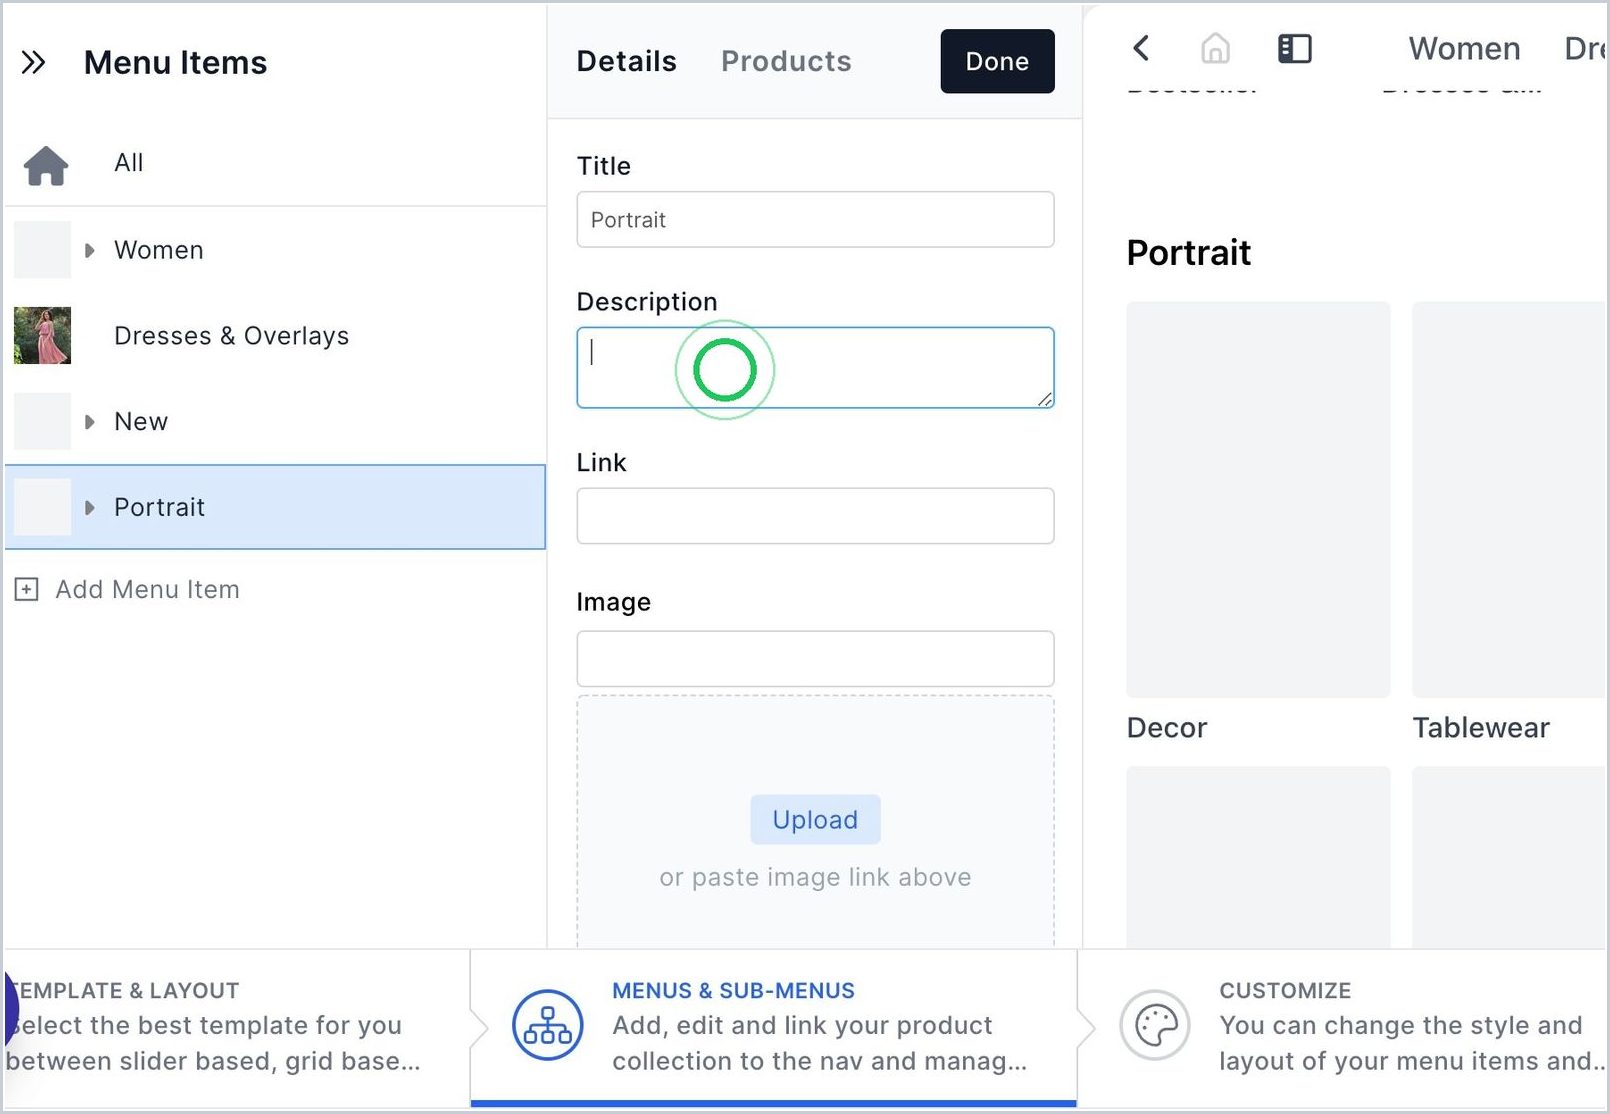Expand the New menu item
This screenshot has height=1114, width=1610.
[x=89, y=422]
